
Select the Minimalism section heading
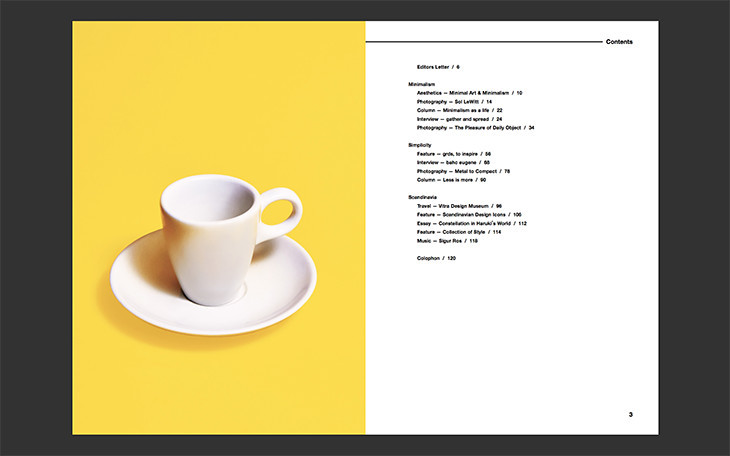[x=421, y=84]
